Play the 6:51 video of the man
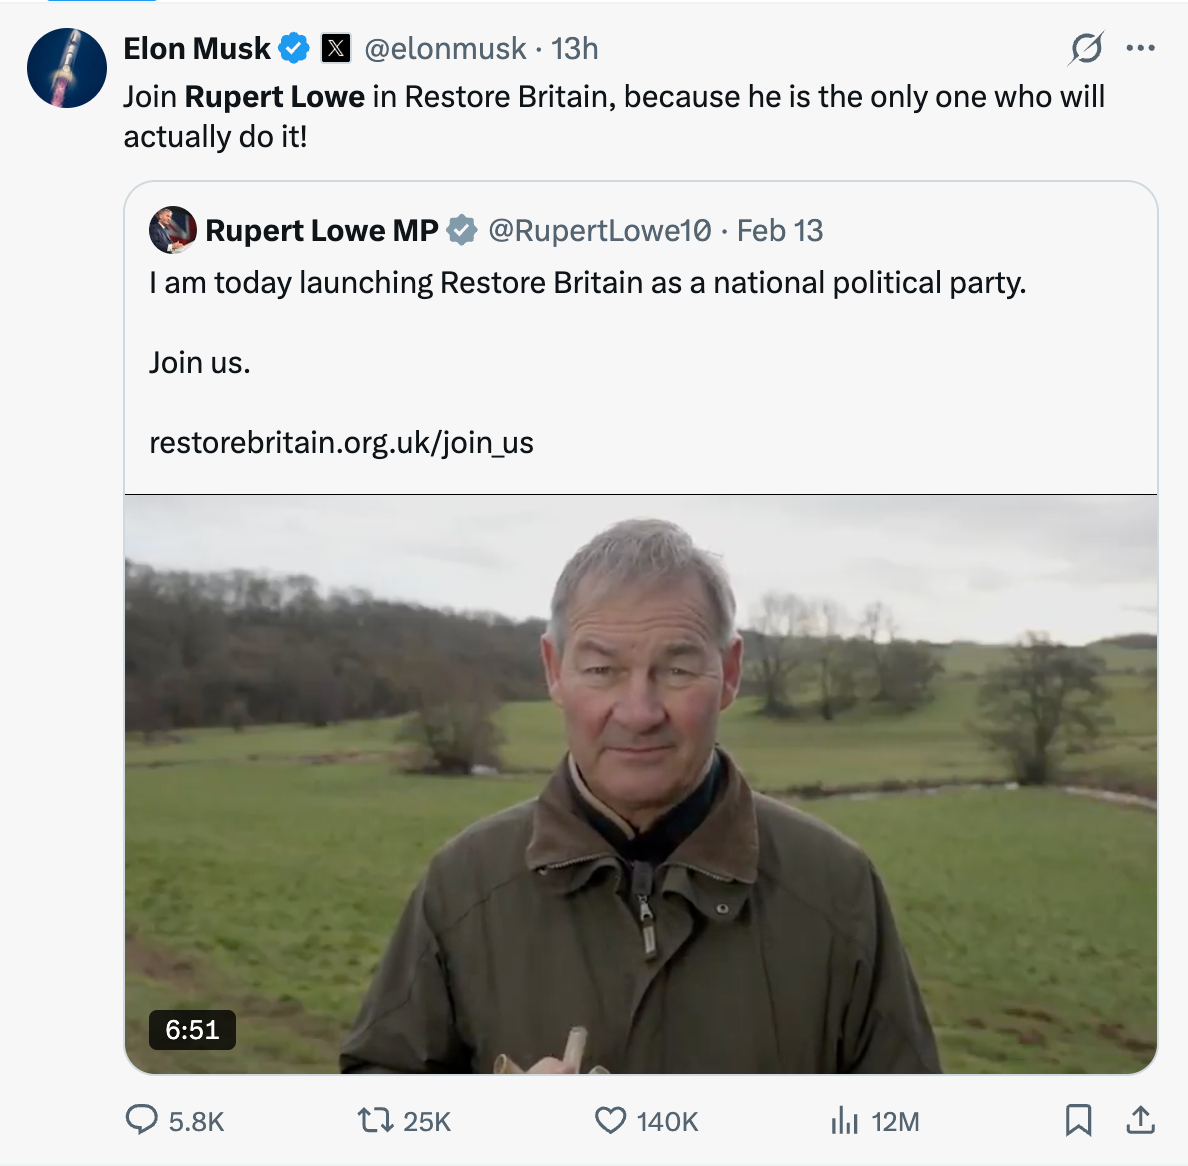1188x1166 pixels. point(640,784)
